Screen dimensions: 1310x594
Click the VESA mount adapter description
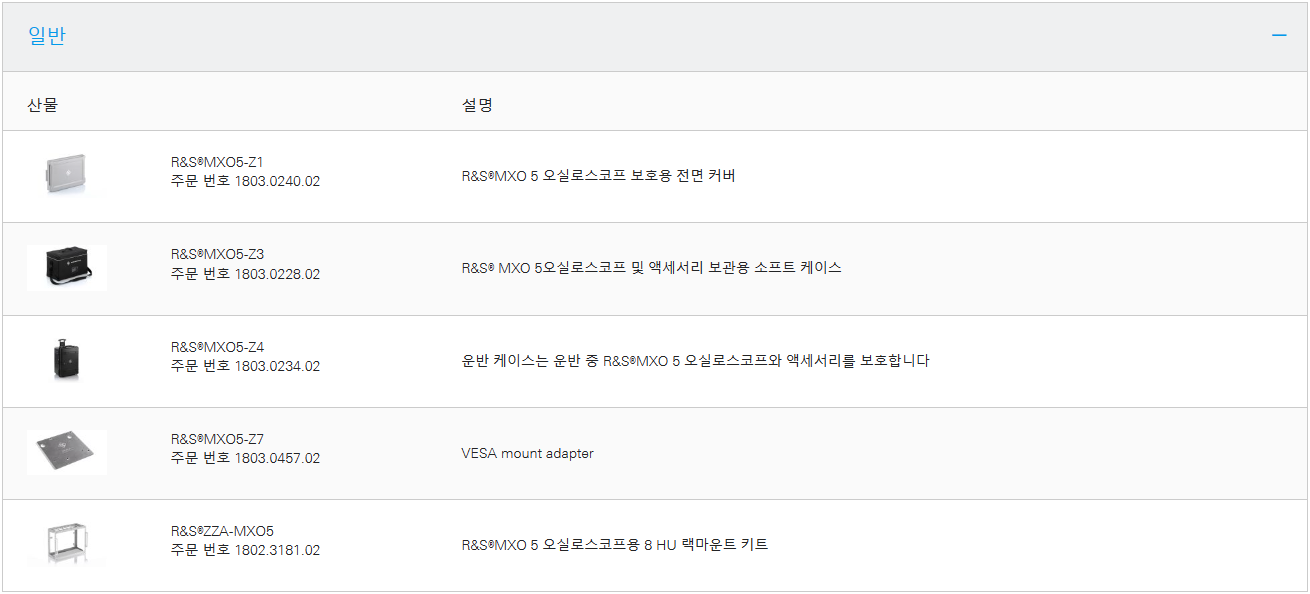coord(527,453)
